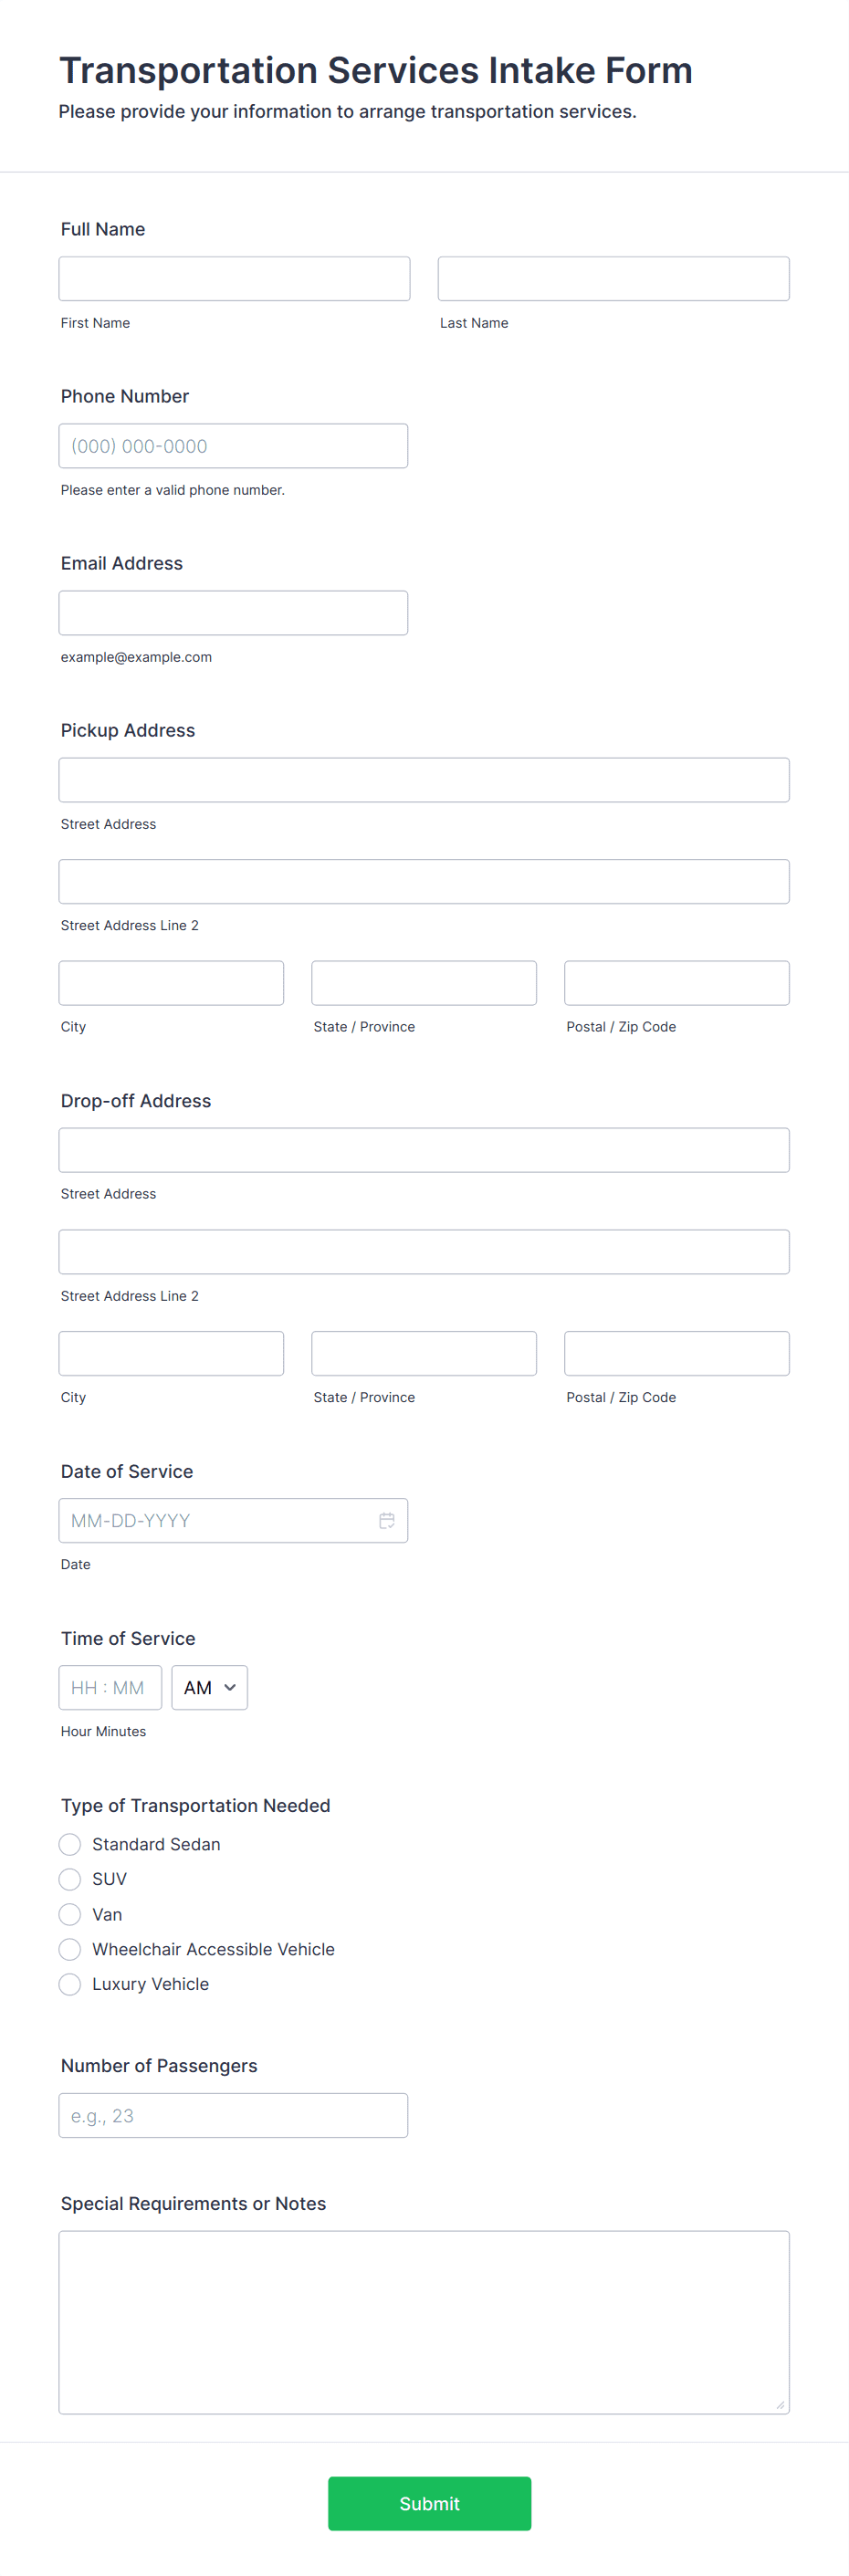Expand the AM/PM dropdown
This screenshot has width=849, height=2576.
coord(210,1687)
